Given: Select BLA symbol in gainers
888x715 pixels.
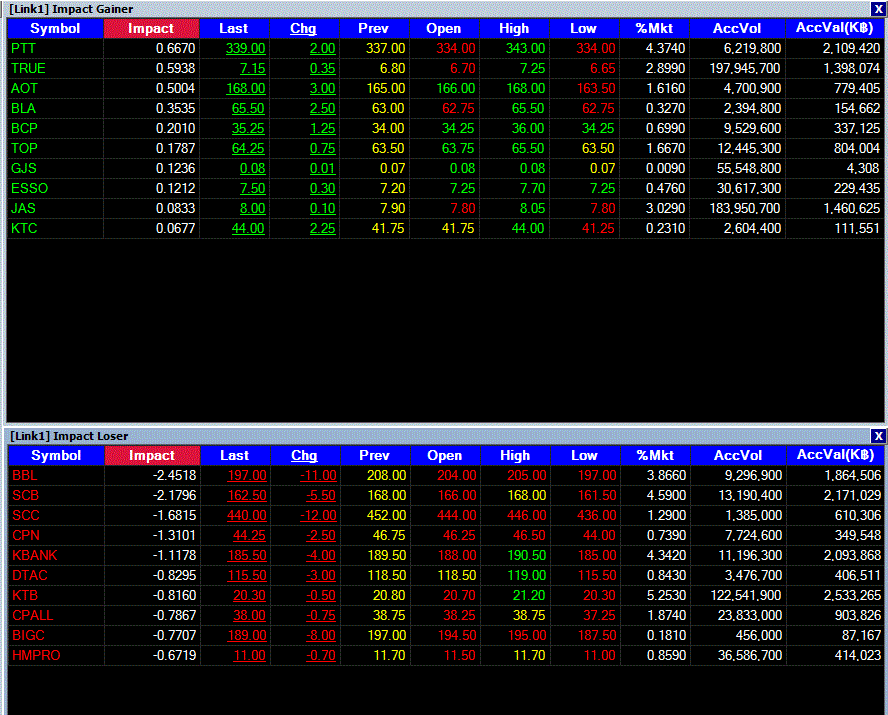Looking at the screenshot, I should [x=23, y=108].
